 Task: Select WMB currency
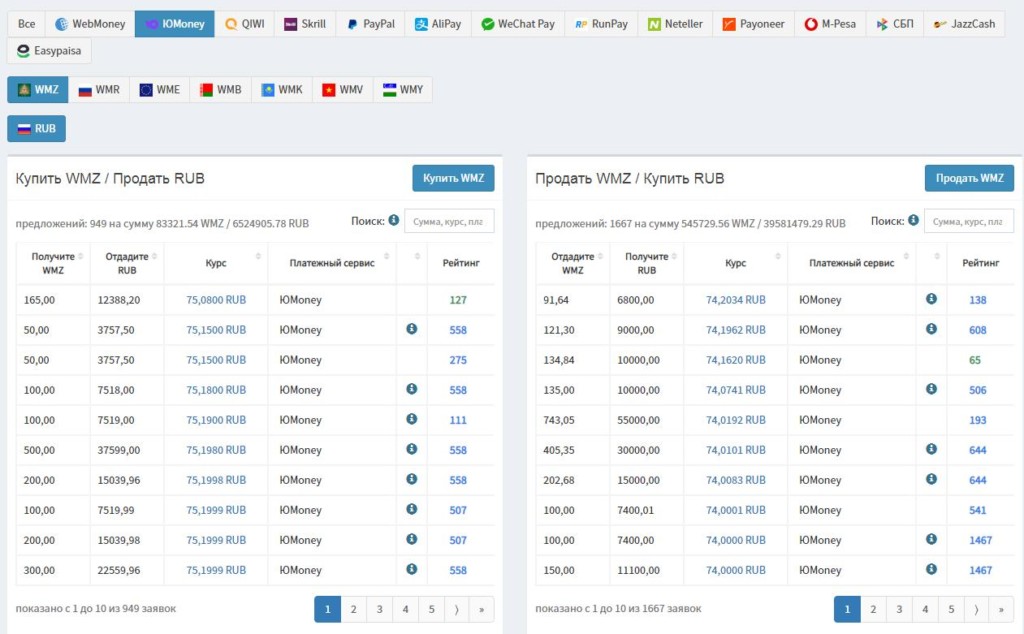tap(220, 89)
